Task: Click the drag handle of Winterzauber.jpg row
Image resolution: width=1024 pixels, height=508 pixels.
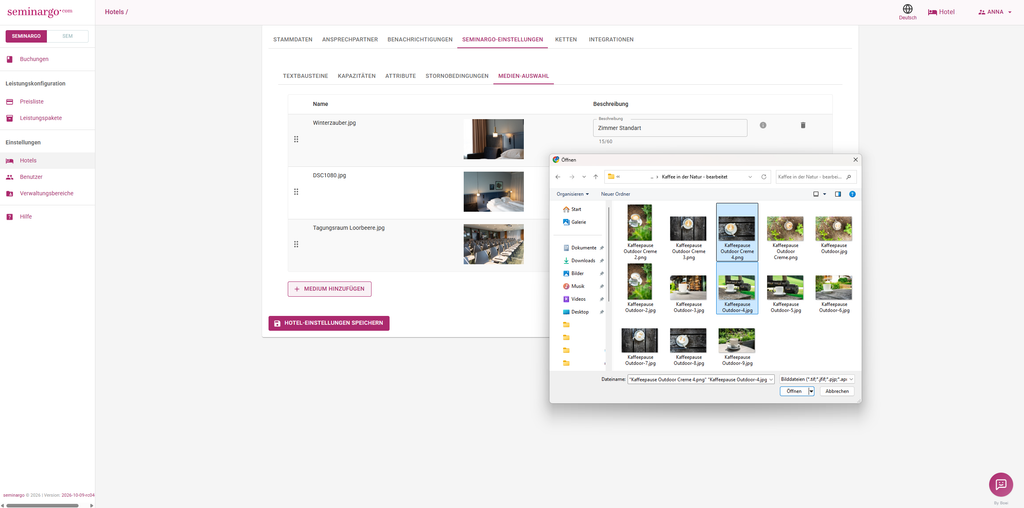Action: (x=296, y=140)
